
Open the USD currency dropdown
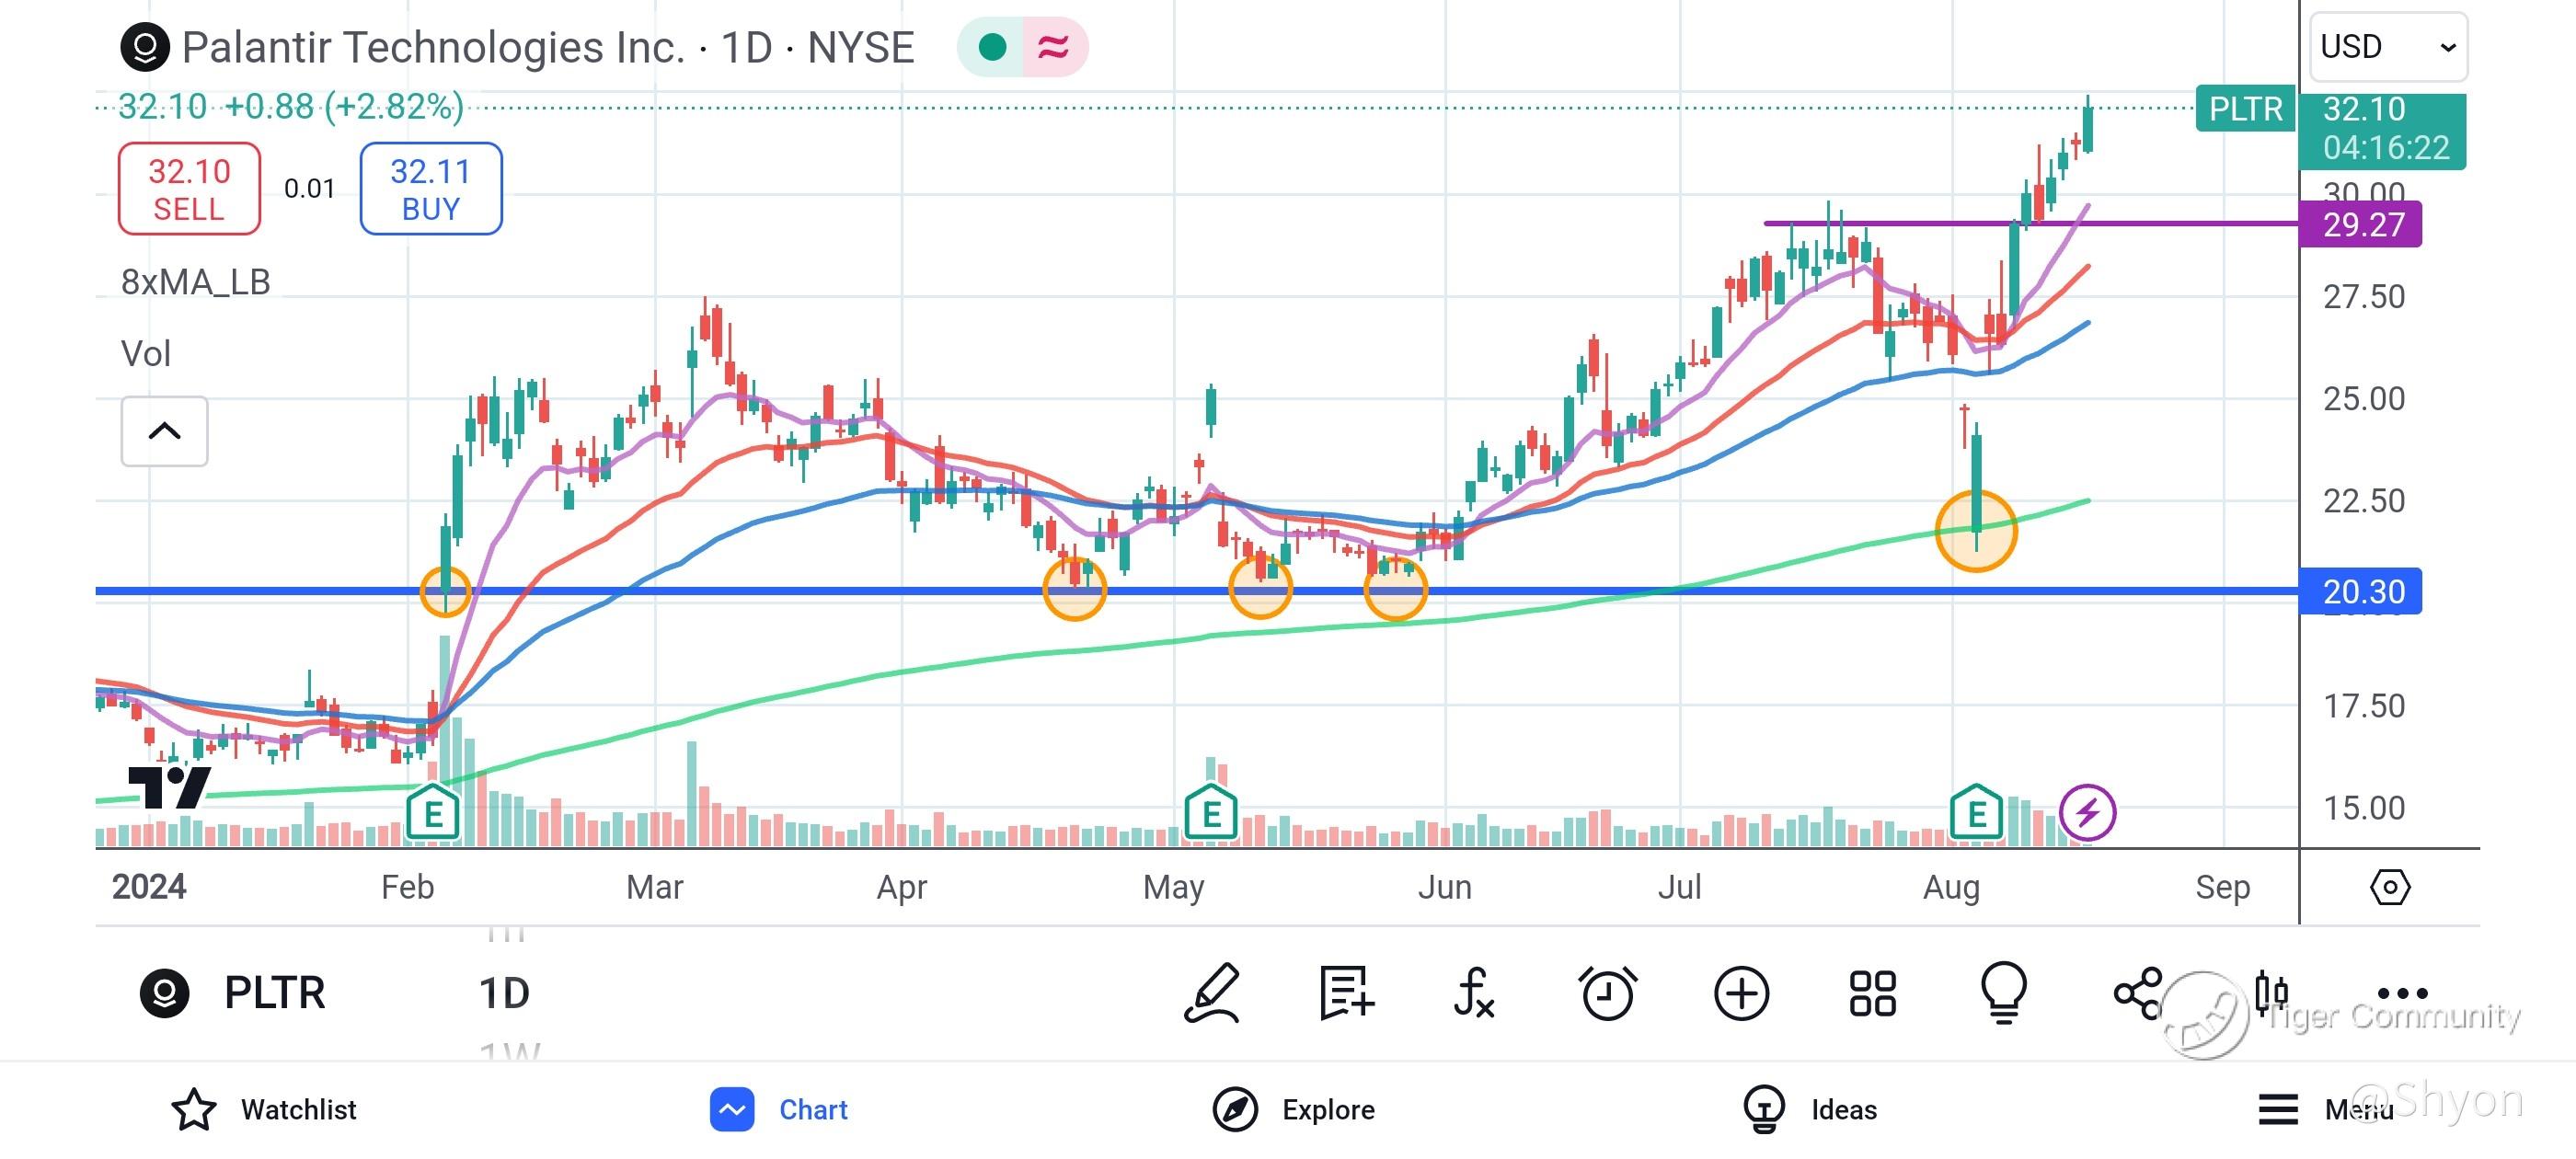coord(2387,47)
